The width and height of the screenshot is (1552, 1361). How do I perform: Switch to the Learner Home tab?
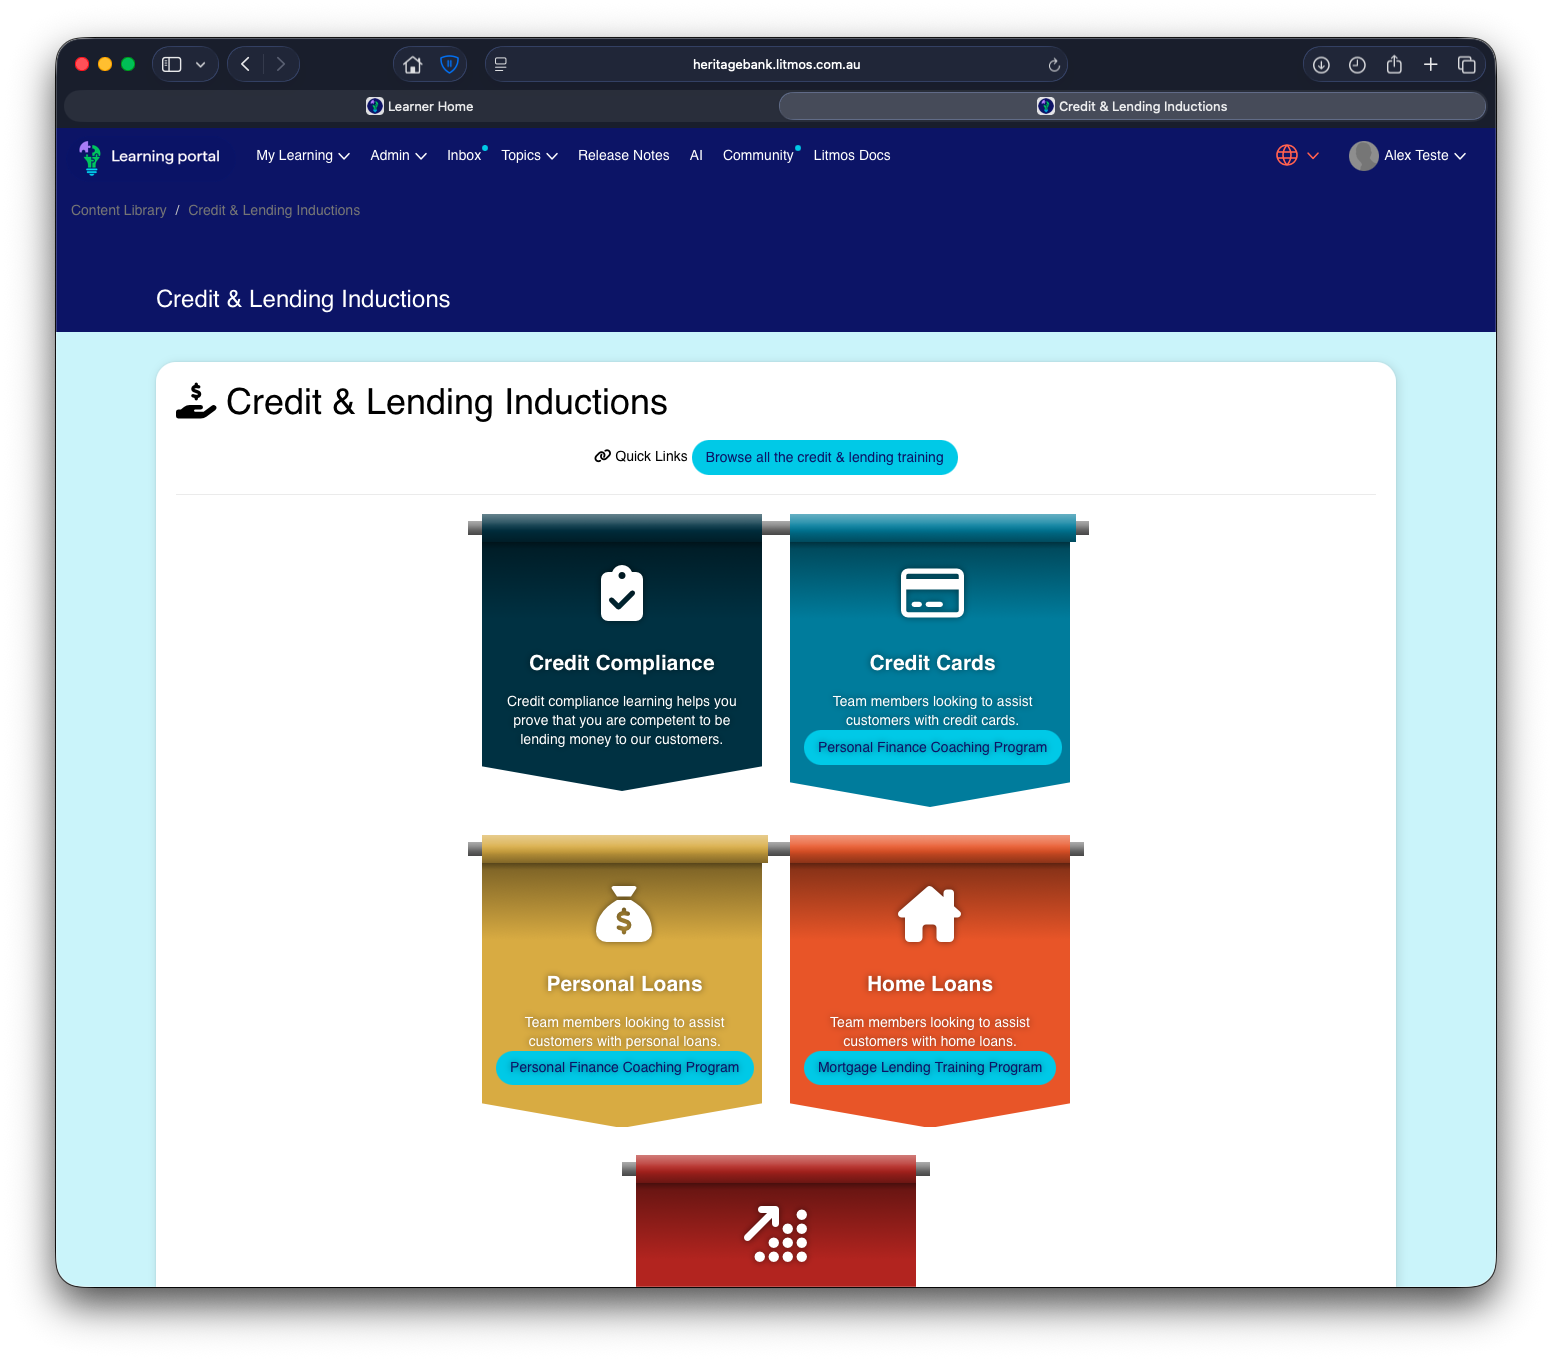pos(419,106)
